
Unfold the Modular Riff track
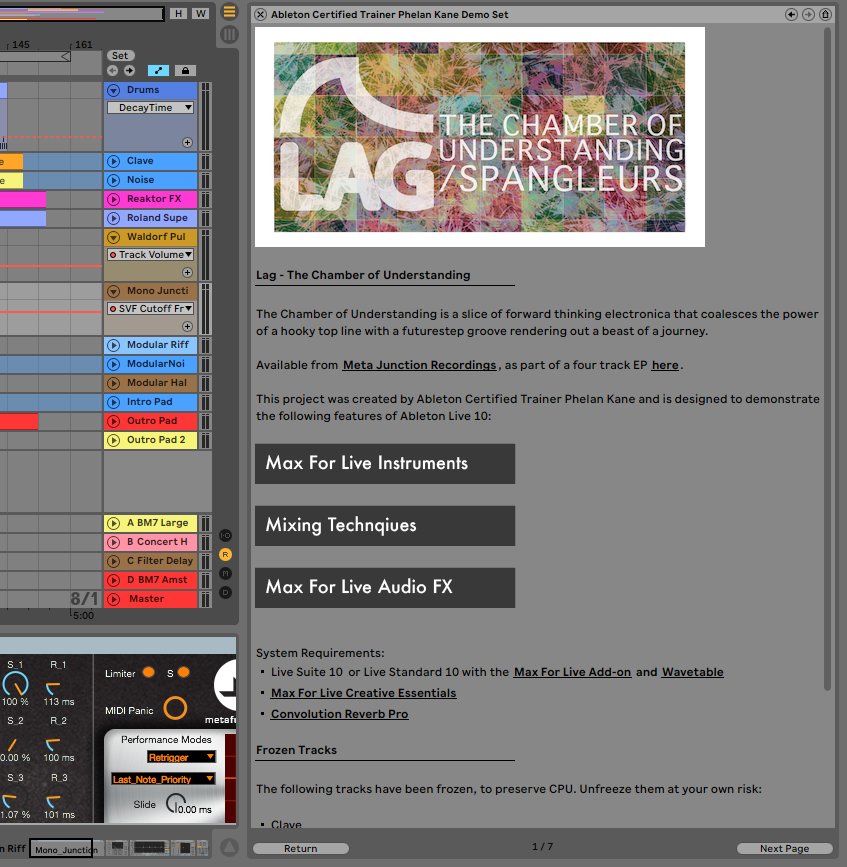point(114,346)
